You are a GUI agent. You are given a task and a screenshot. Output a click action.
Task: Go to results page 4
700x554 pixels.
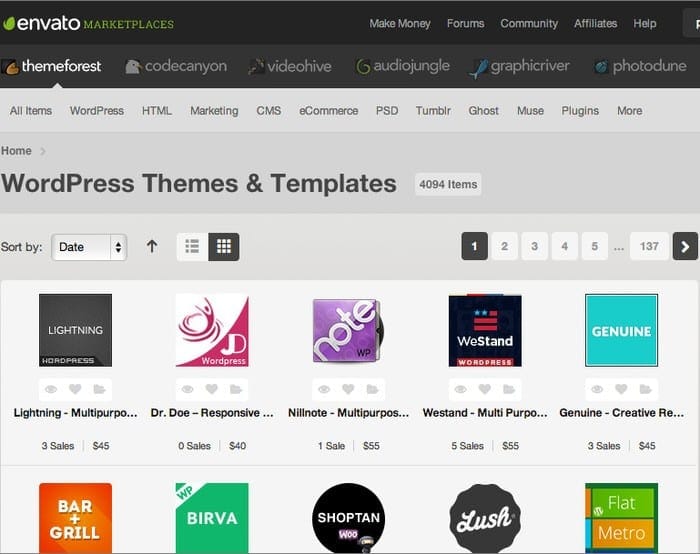[564, 246]
